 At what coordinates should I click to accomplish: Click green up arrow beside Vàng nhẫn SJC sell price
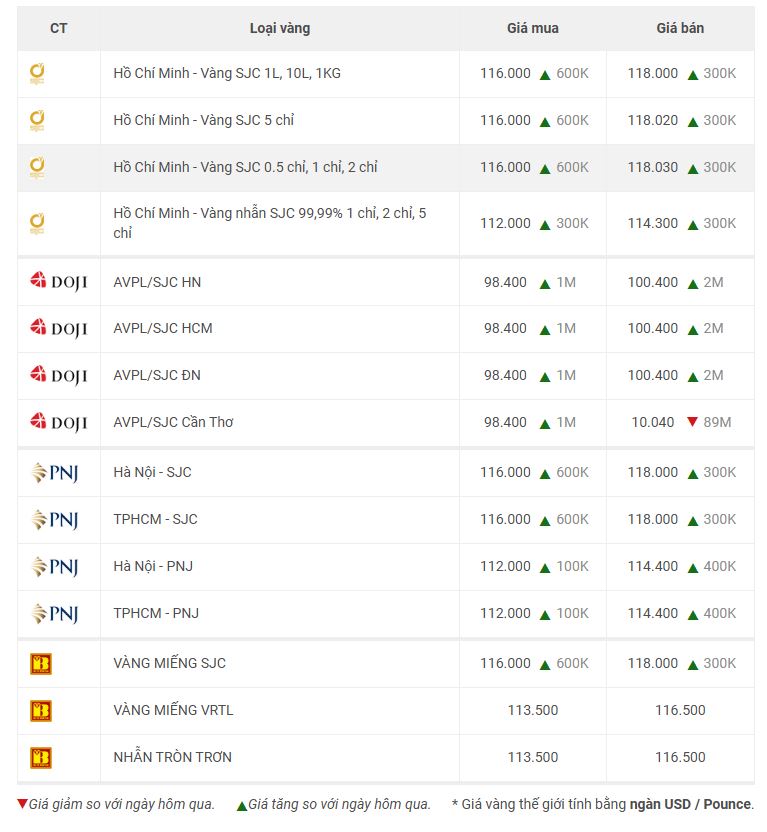(693, 226)
